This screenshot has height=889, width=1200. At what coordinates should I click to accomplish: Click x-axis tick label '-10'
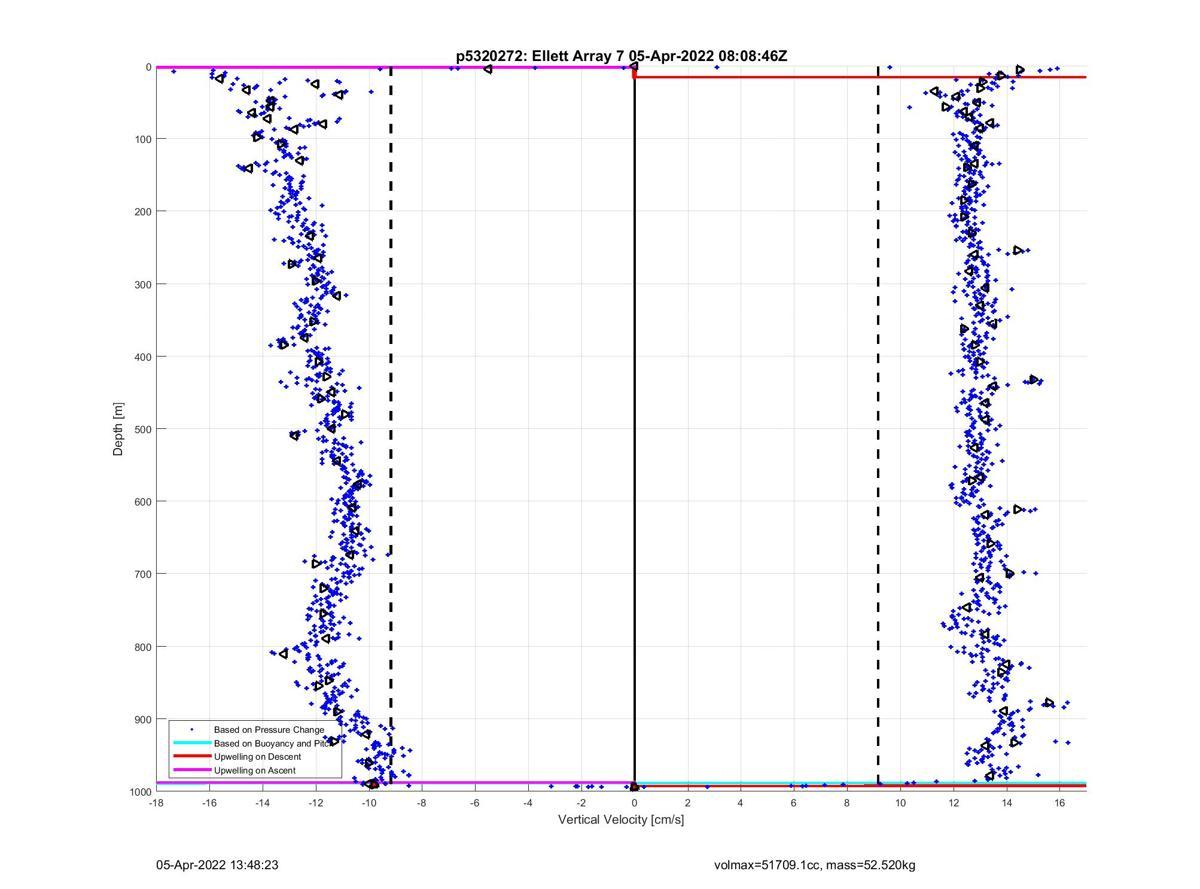[x=368, y=802]
